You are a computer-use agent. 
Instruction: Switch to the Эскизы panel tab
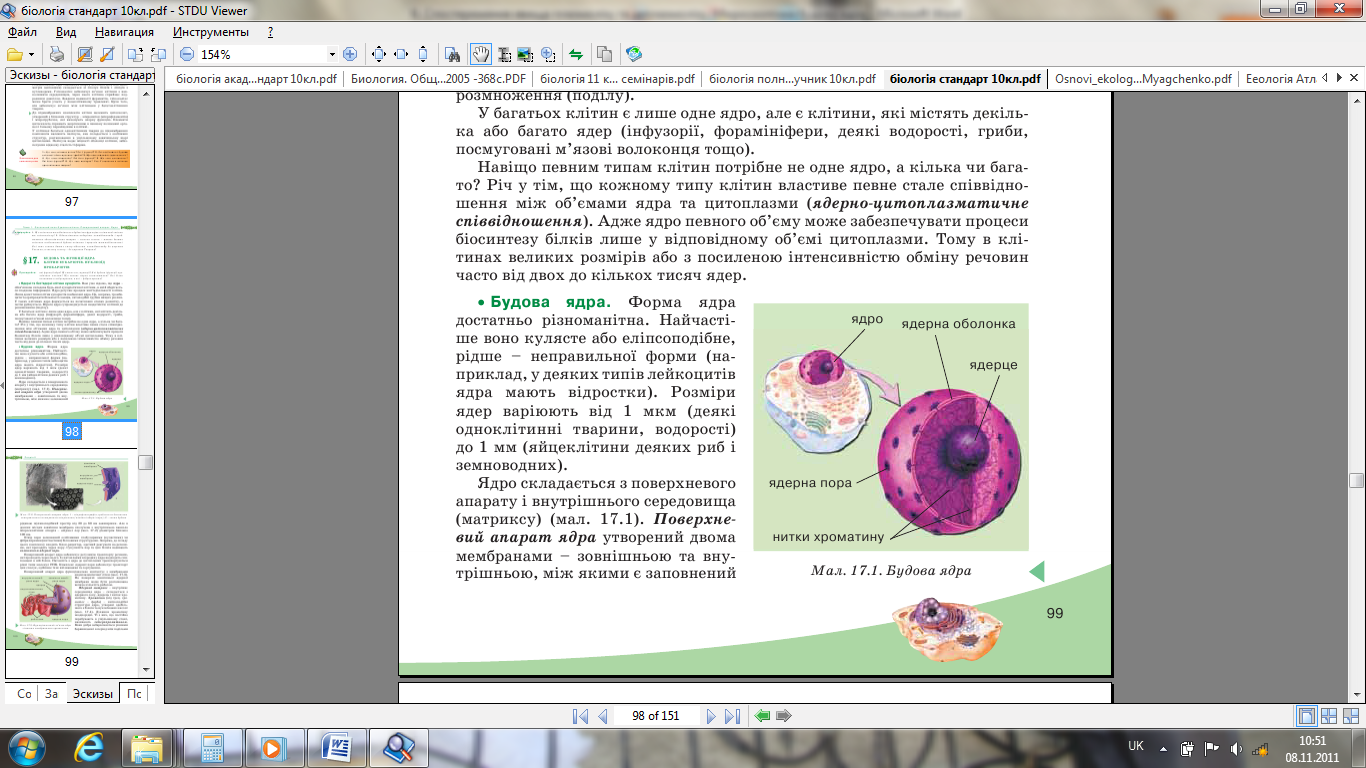coord(92,693)
